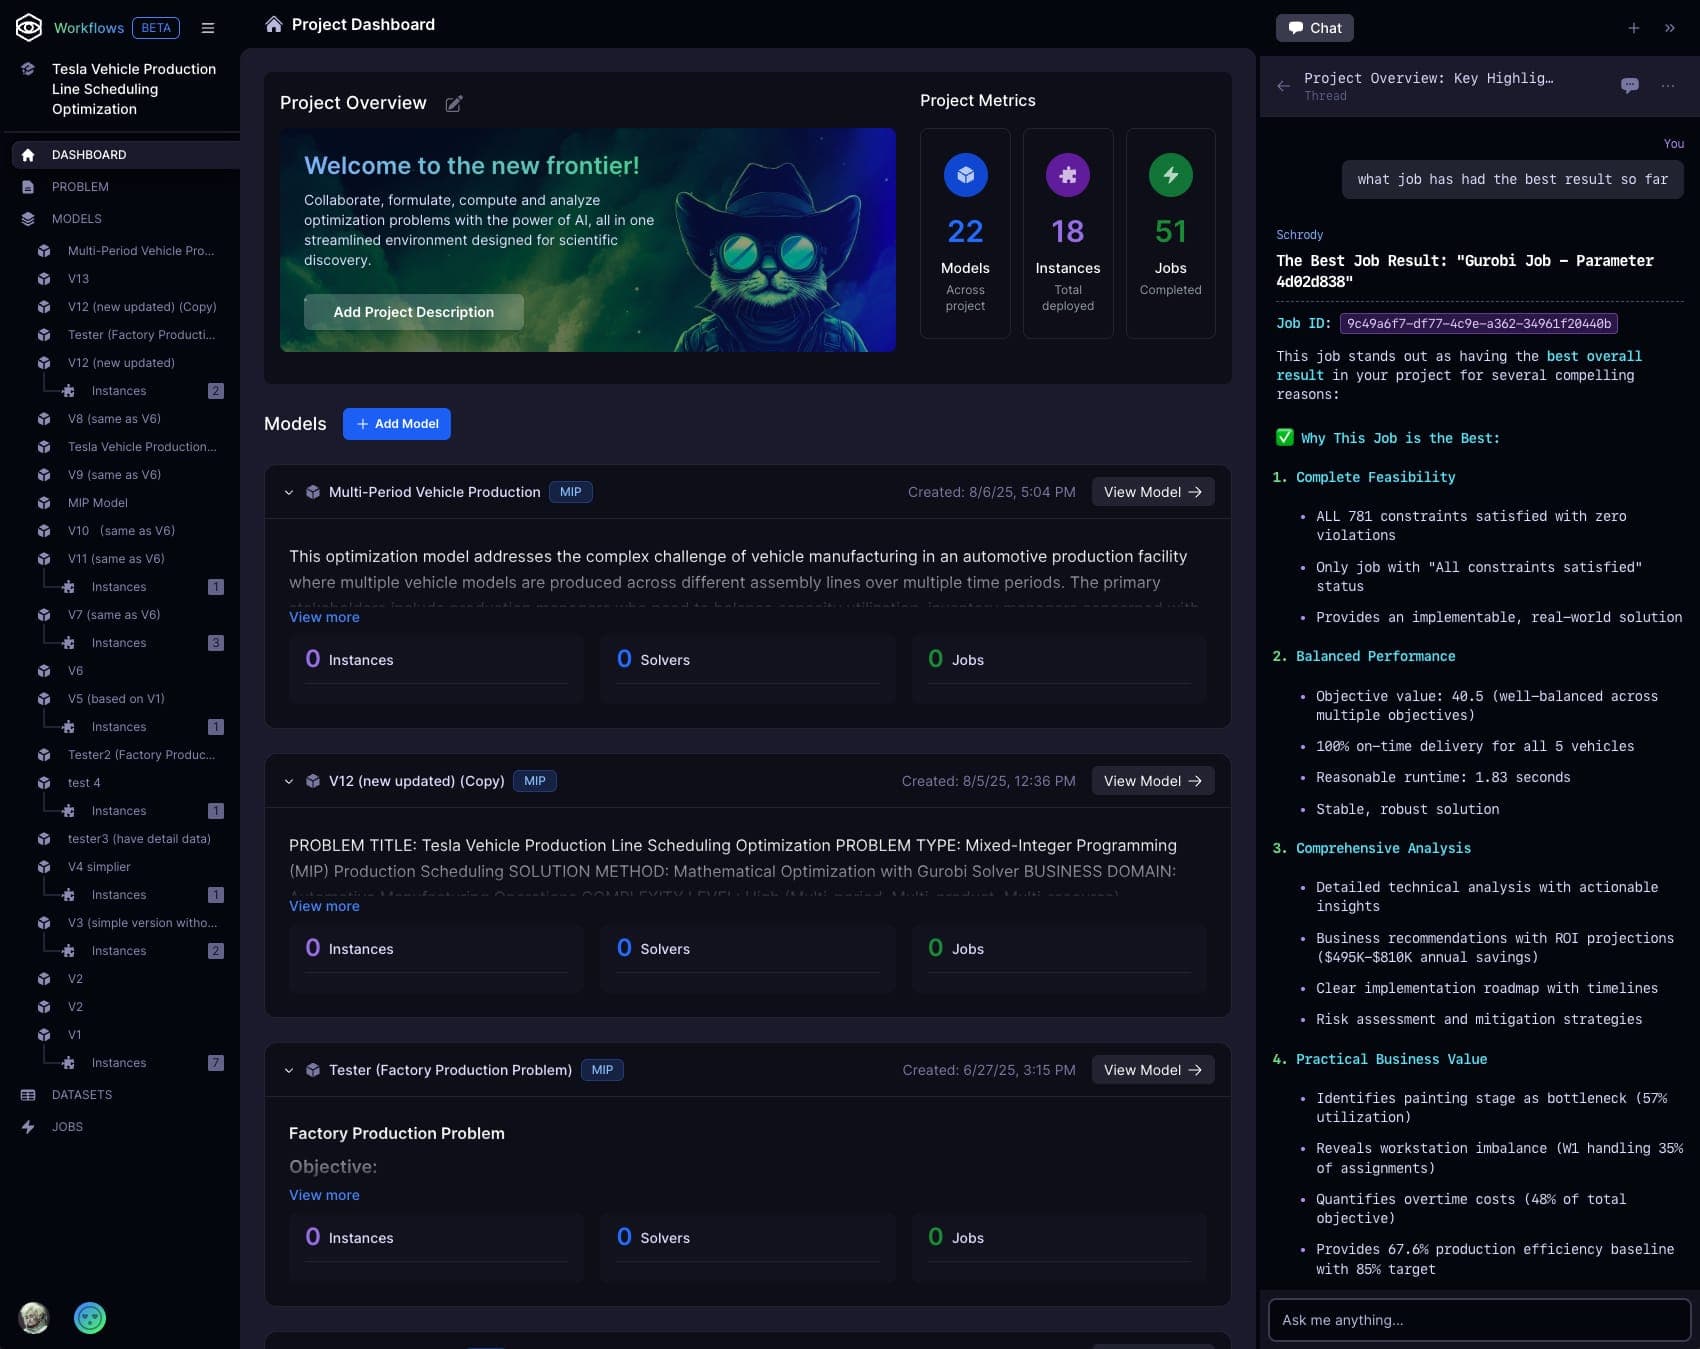Expand the Multi-Period Vehicle Production description
Viewport: 1700px width, 1349px height.
coord(323,617)
